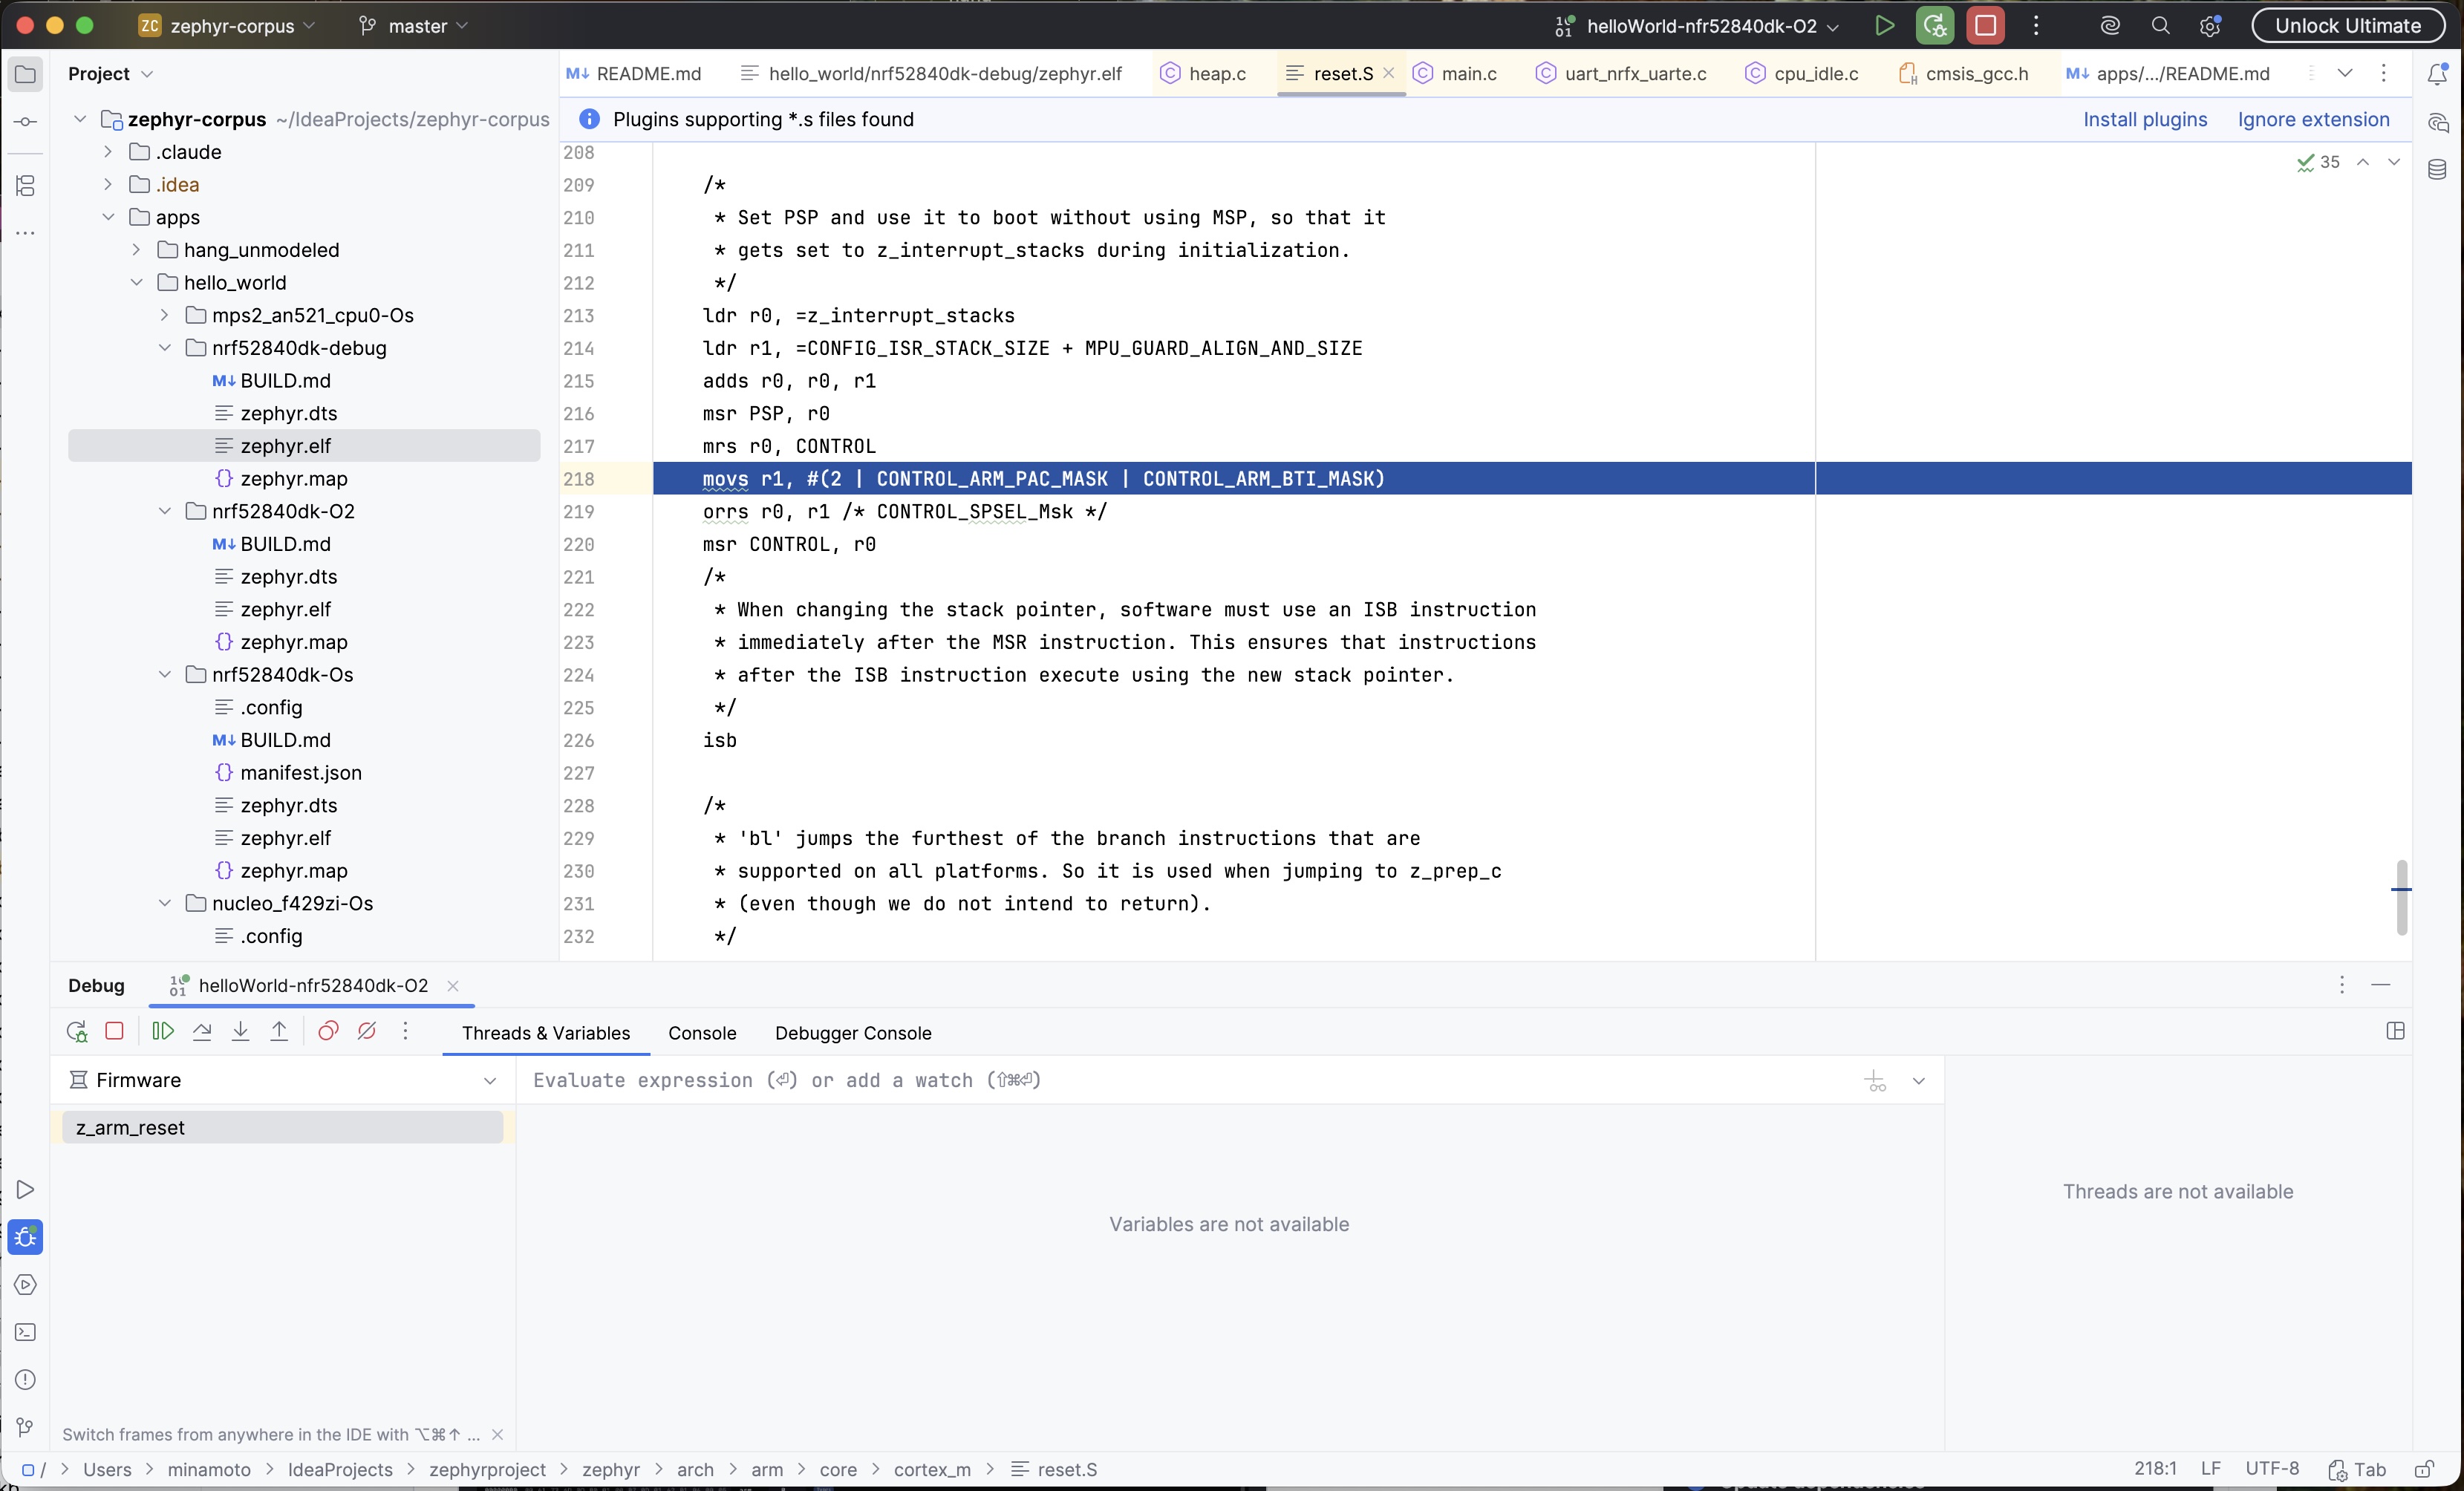Image resolution: width=2464 pixels, height=1491 pixels.
Task: Open the Run tool window icon
Action: [25, 1189]
